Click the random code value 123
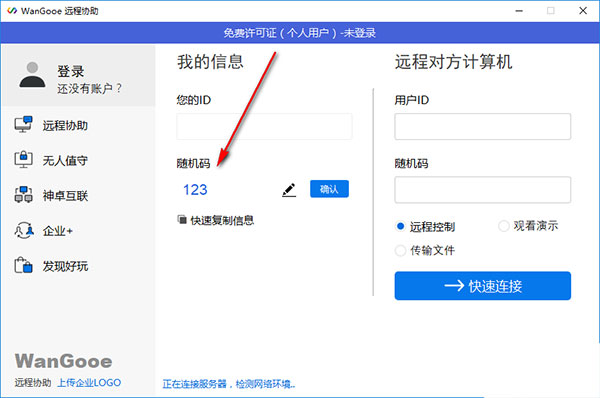 (195, 190)
